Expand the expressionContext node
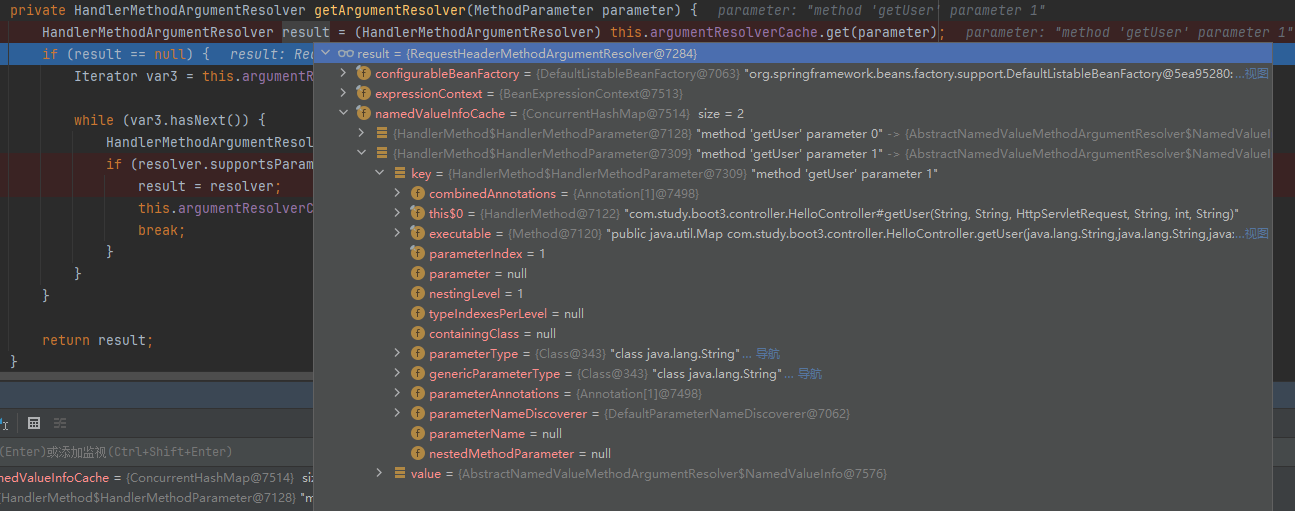 [344, 93]
